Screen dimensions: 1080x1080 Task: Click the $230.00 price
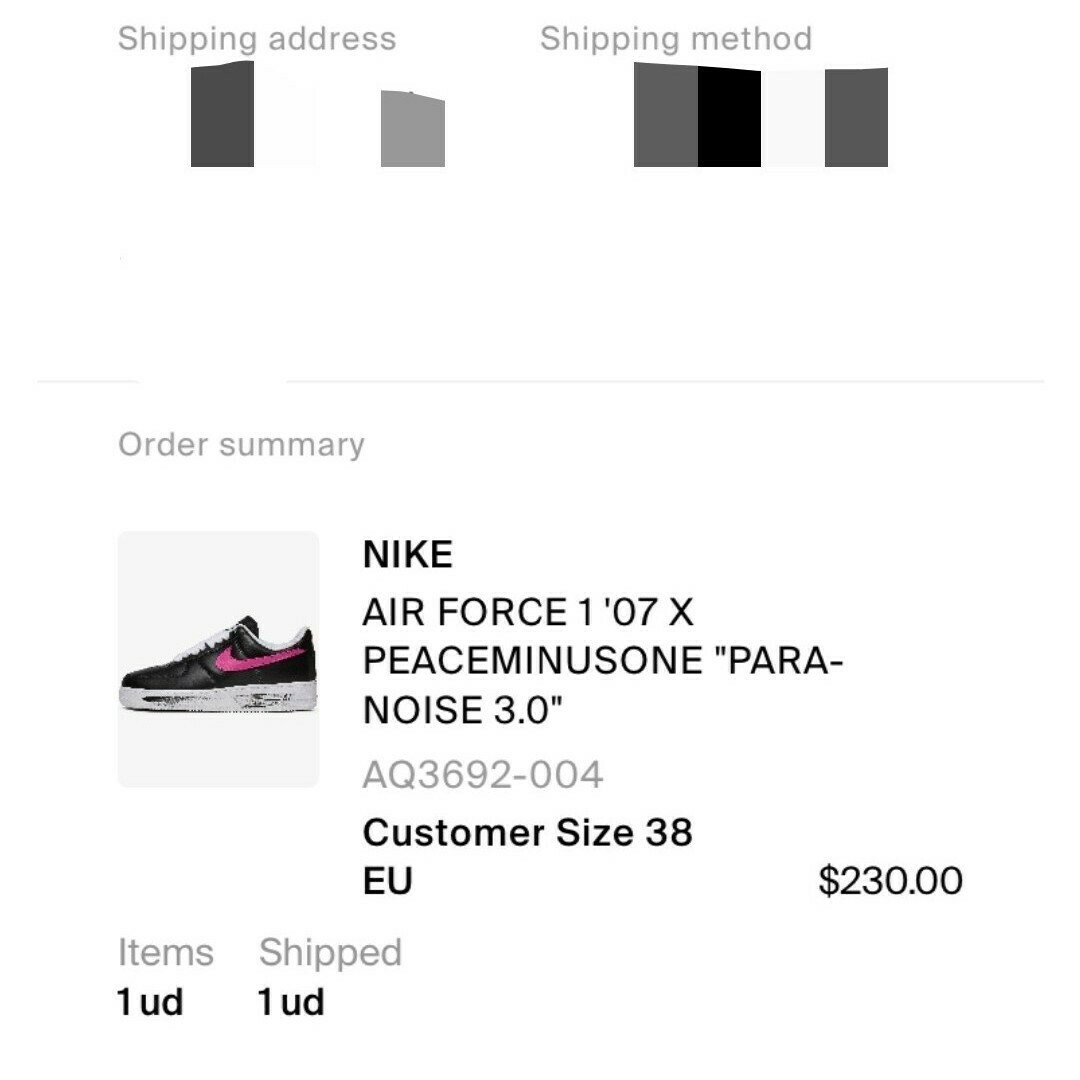pyautogui.click(x=890, y=880)
